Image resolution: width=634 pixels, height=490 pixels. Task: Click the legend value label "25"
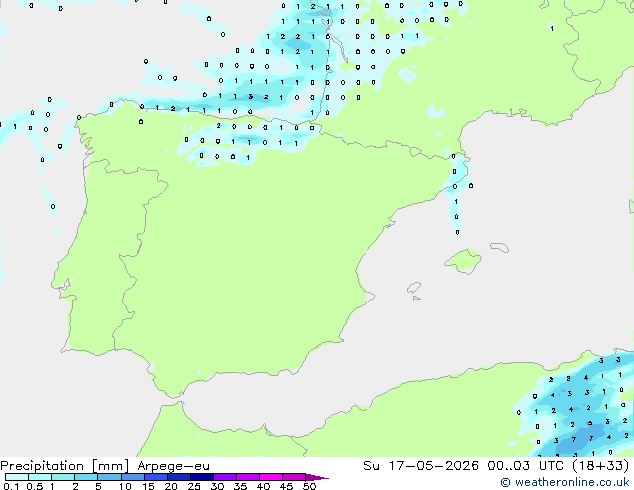[194, 486]
